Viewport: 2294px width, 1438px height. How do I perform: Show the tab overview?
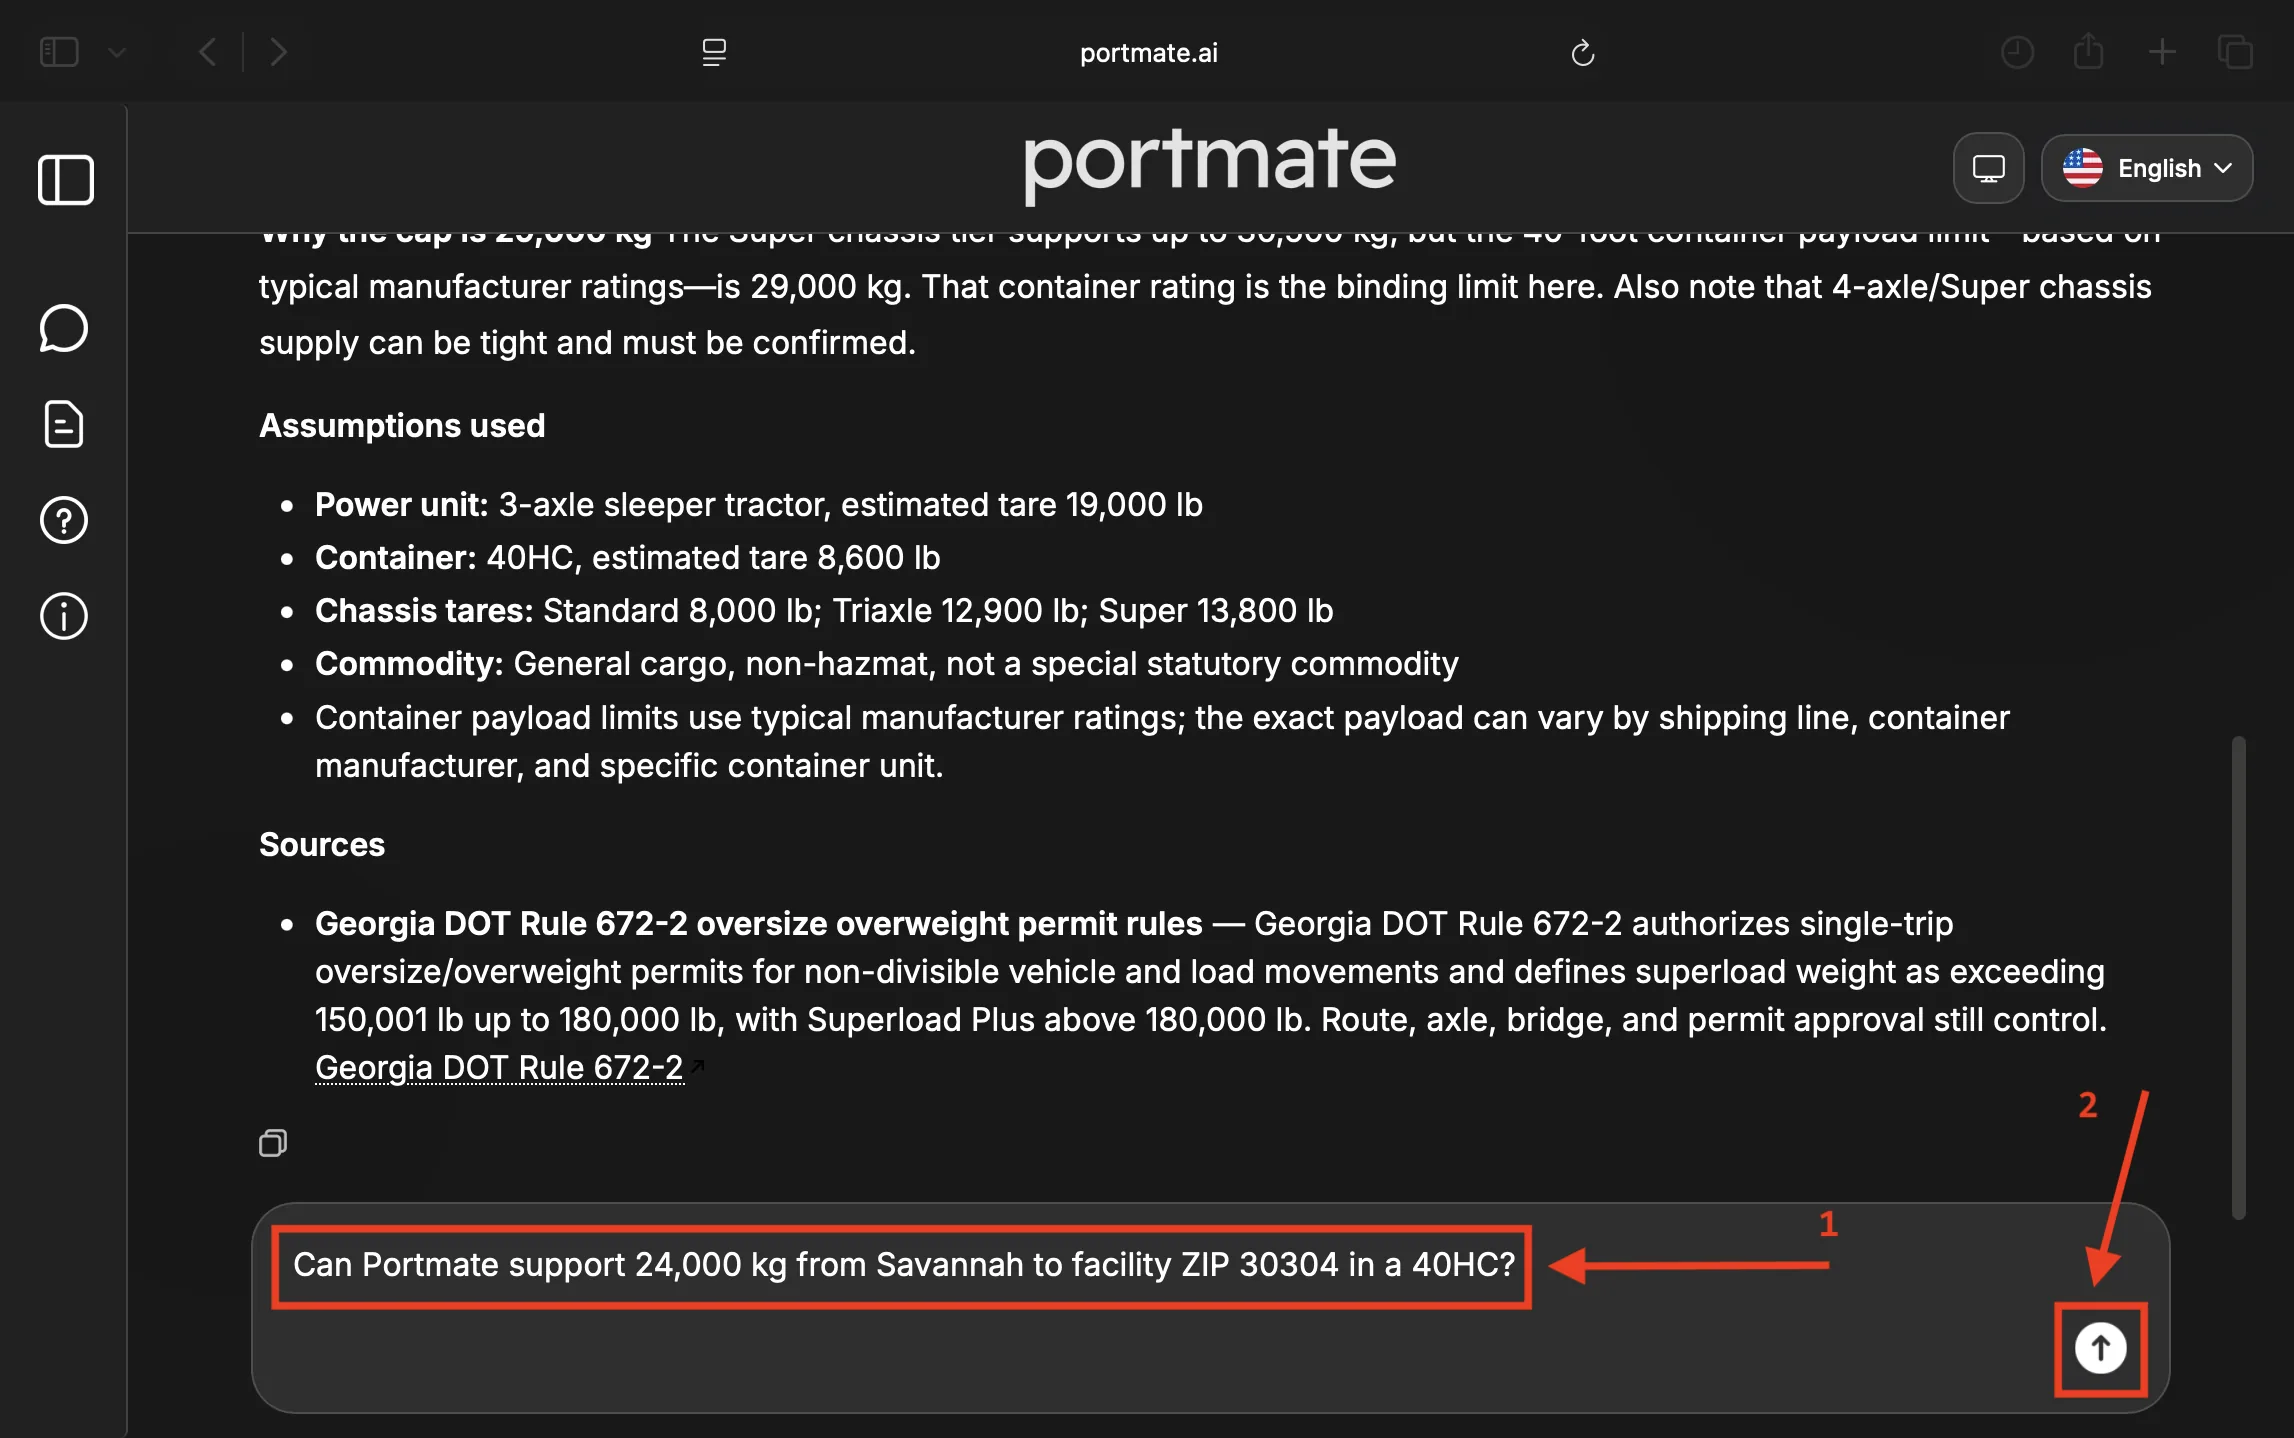pos(2234,51)
